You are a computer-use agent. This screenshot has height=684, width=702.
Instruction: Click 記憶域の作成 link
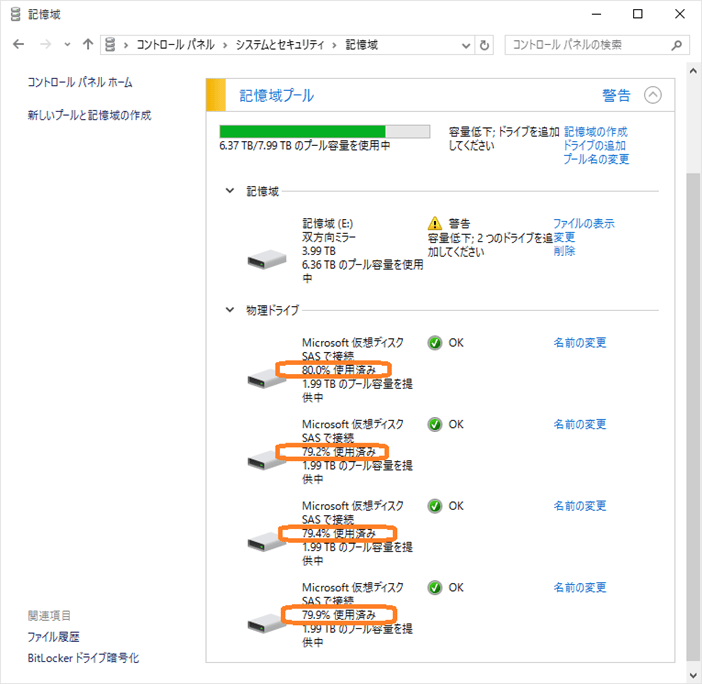tap(595, 132)
